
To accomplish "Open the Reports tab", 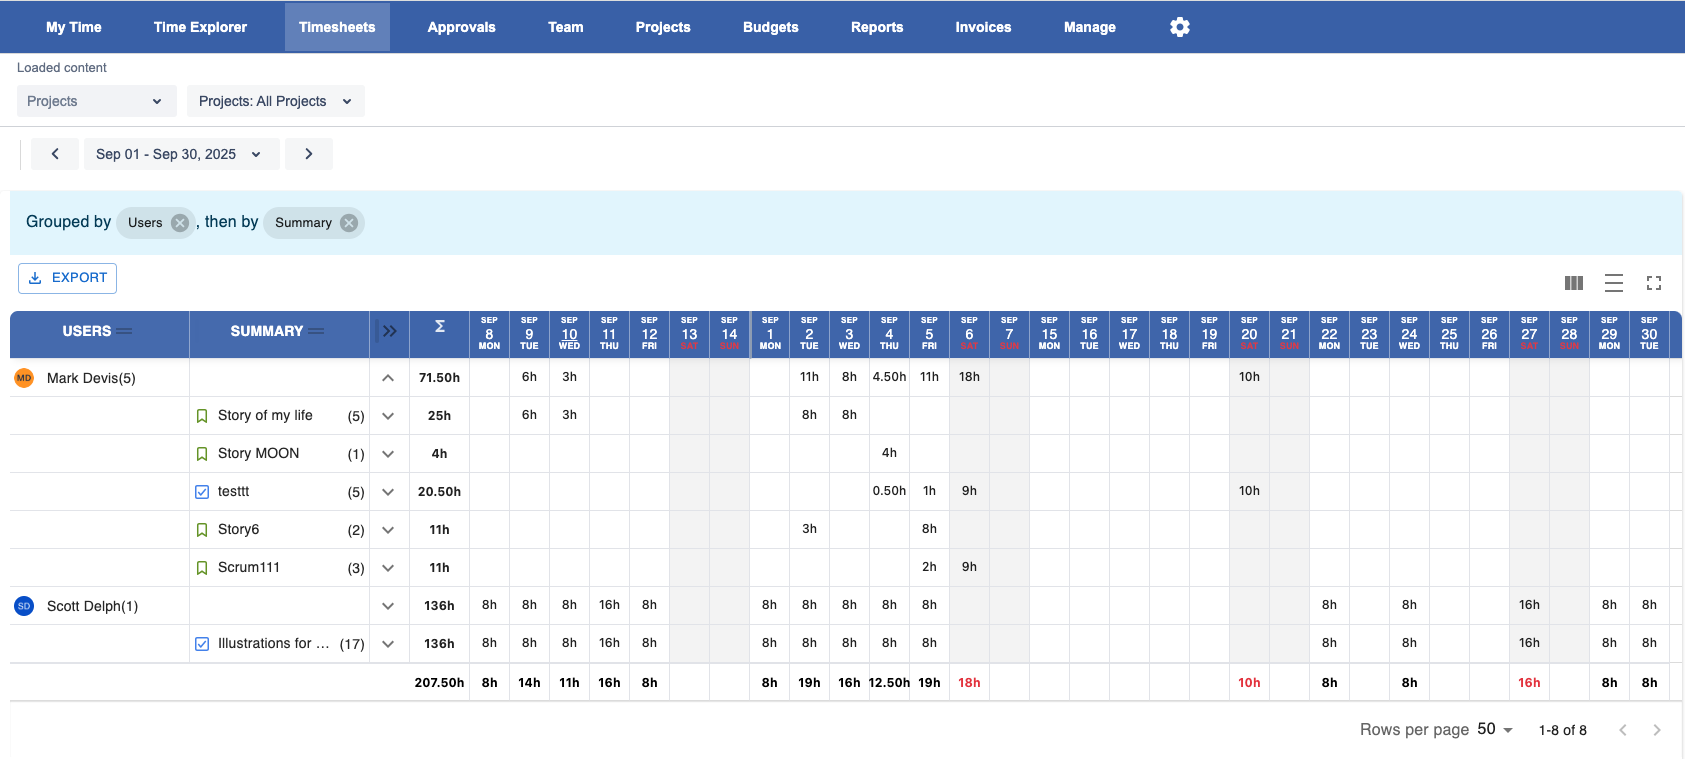I will (877, 27).
